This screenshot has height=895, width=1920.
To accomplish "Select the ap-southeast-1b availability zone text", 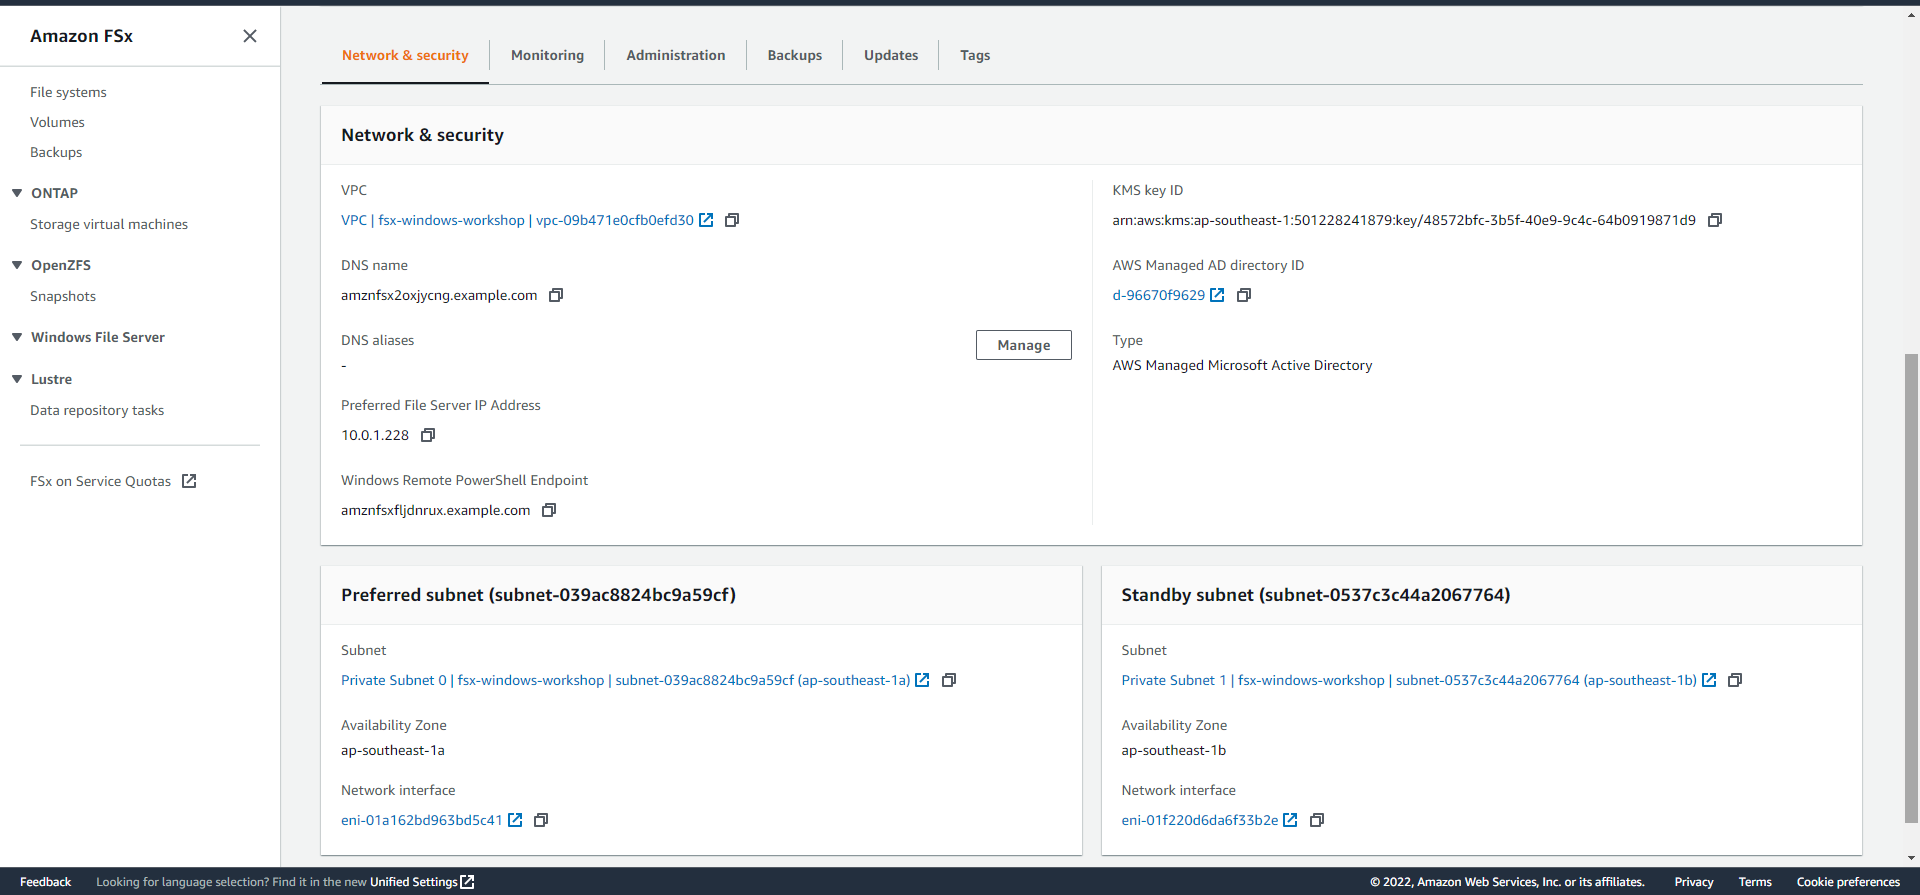I will (x=1173, y=750).
